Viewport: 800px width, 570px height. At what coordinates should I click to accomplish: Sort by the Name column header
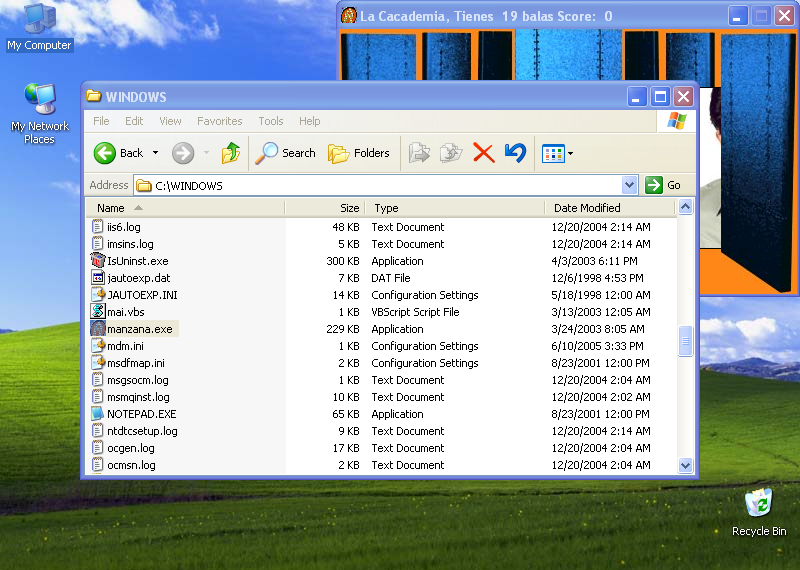185,208
